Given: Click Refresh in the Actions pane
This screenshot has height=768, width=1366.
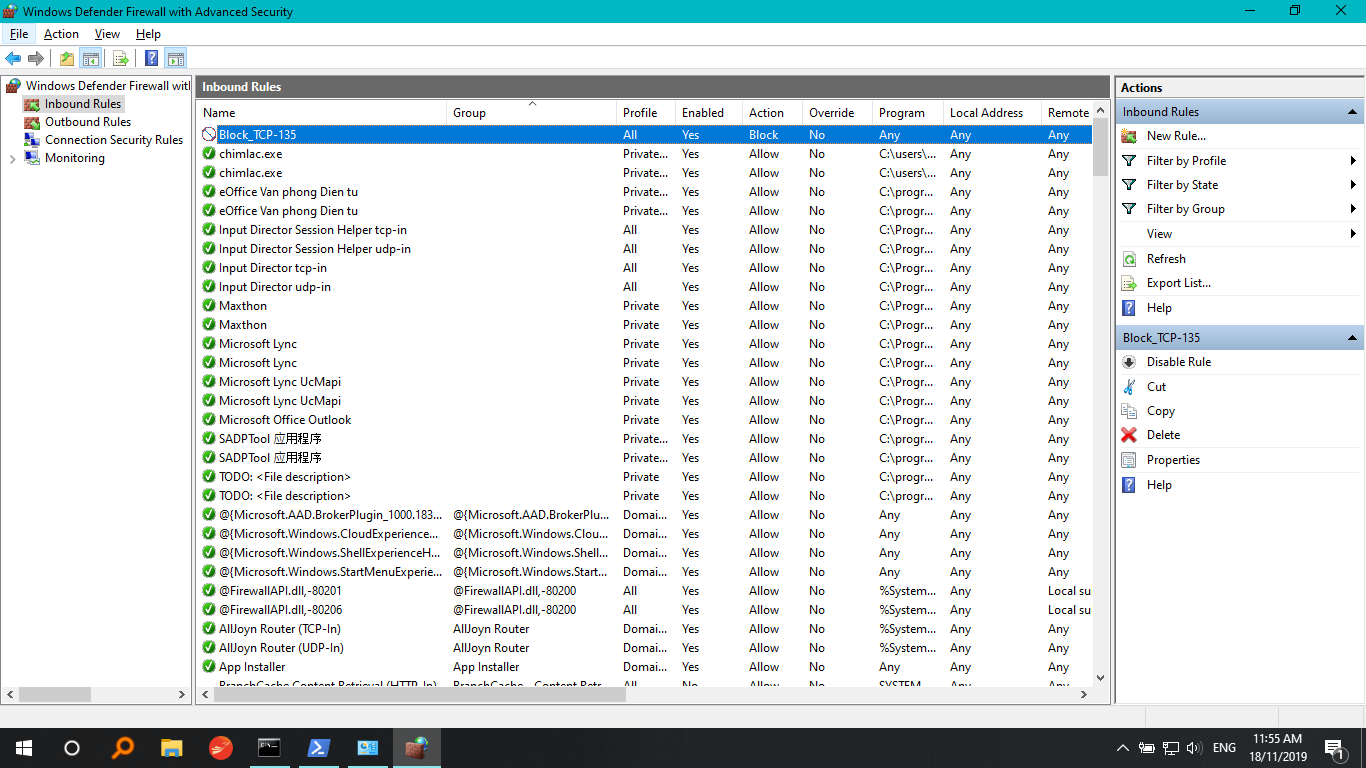Looking at the screenshot, I should [1166, 259].
